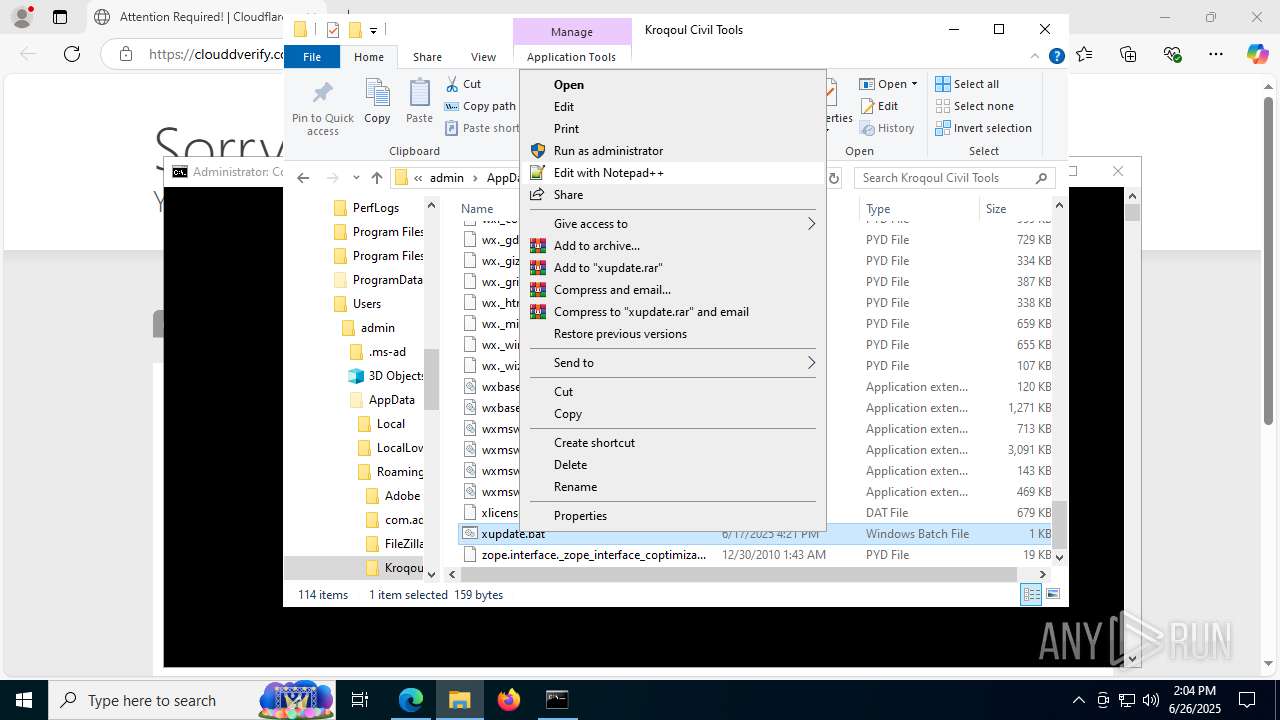Choose Properties in context menu
The height and width of the screenshot is (720, 1280).
[x=674, y=516]
